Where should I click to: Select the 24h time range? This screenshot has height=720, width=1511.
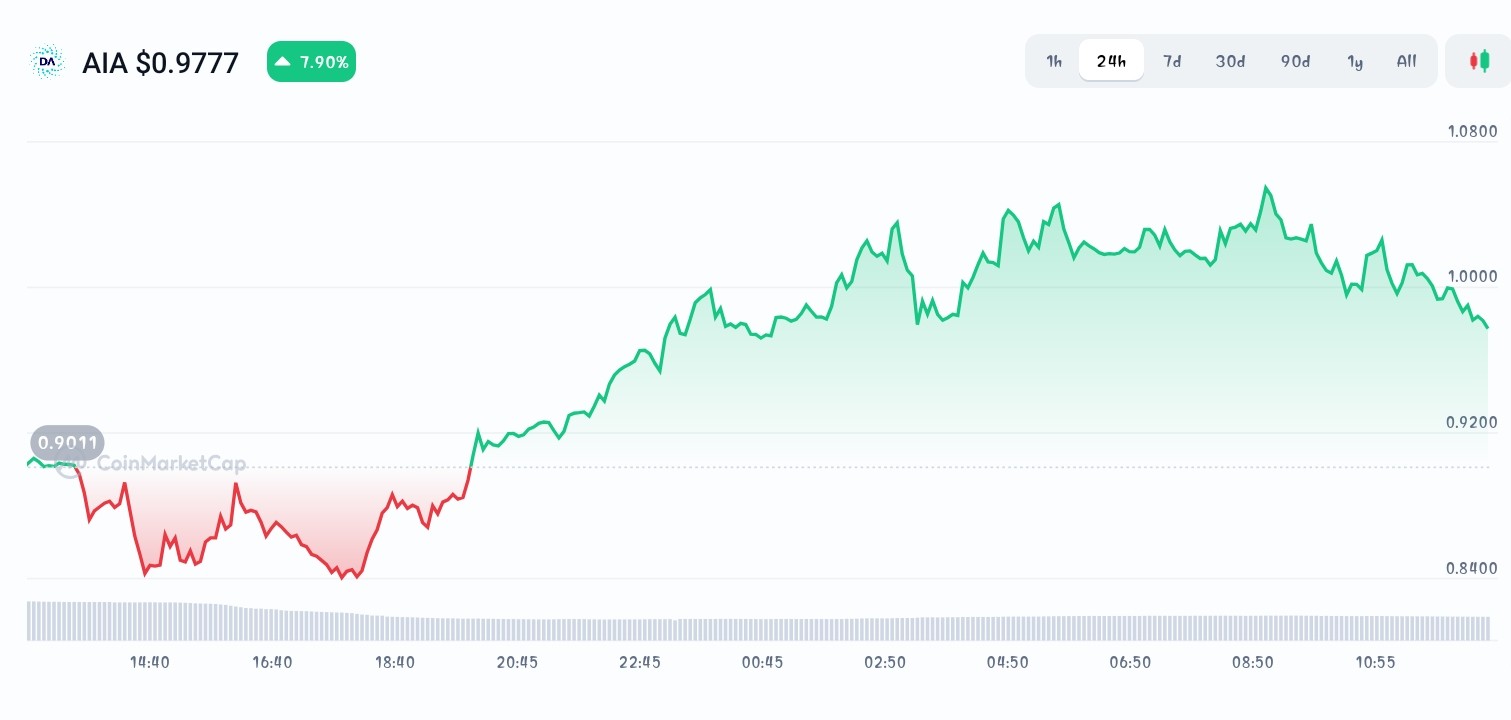(x=1110, y=60)
